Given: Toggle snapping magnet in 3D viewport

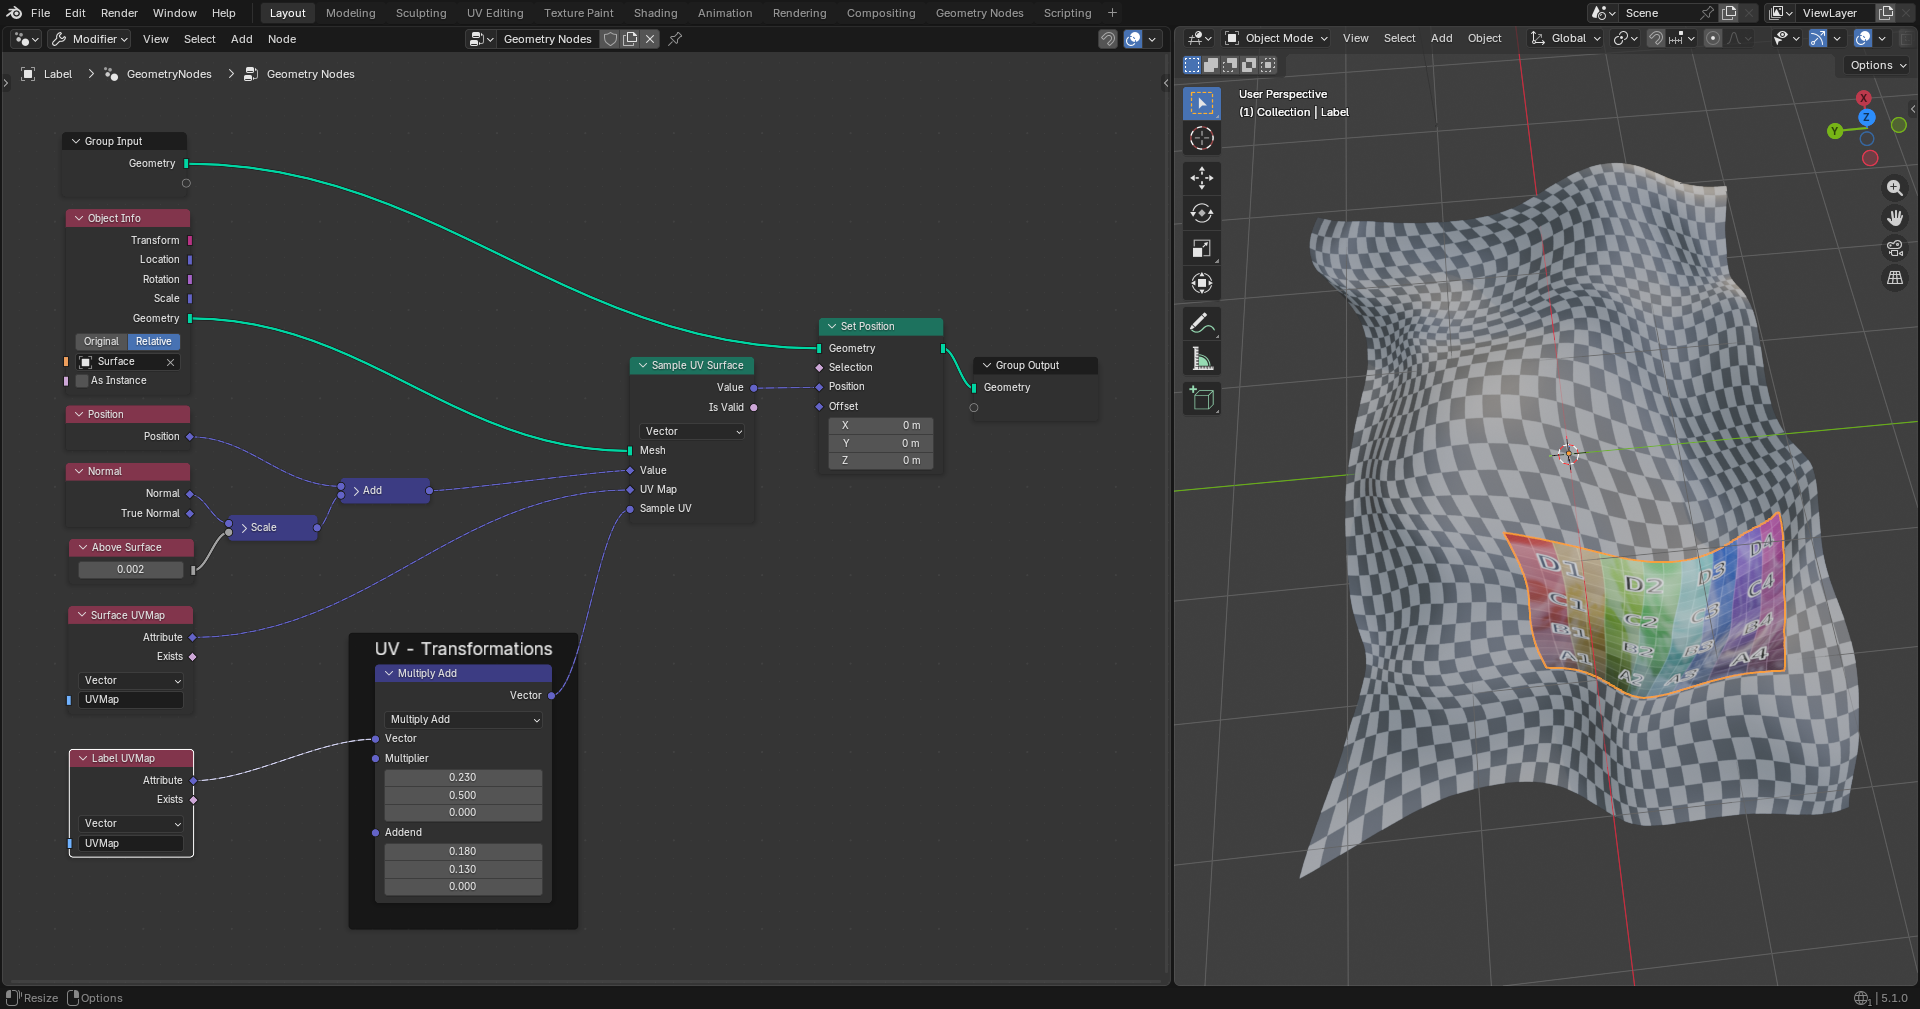Looking at the screenshot, I should coord(1656,38).
